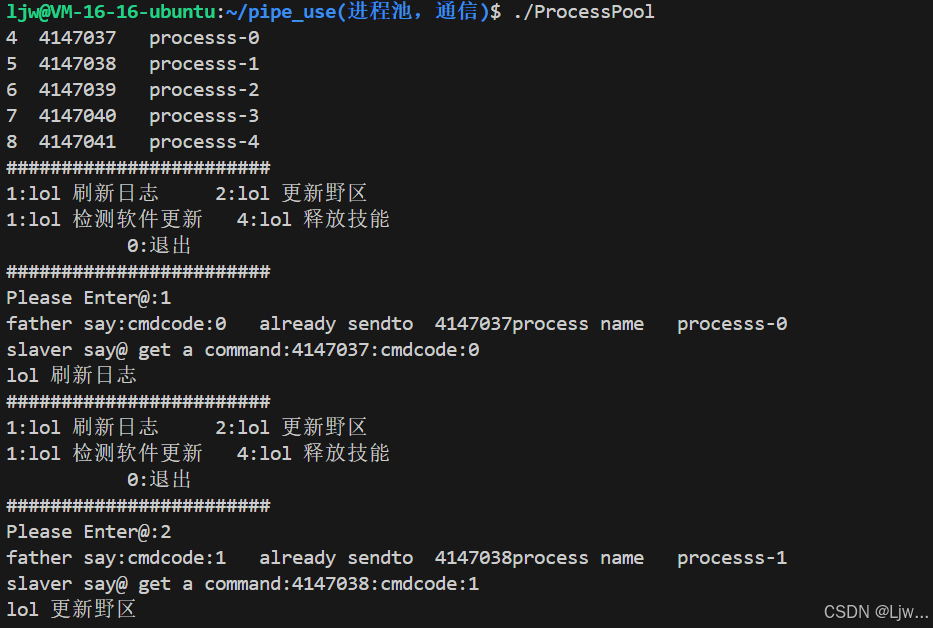Image resolution: width=933 pixels, height=628 pixels.
Task: Click processs-0 at end of father say line
Action: [732, 324]
